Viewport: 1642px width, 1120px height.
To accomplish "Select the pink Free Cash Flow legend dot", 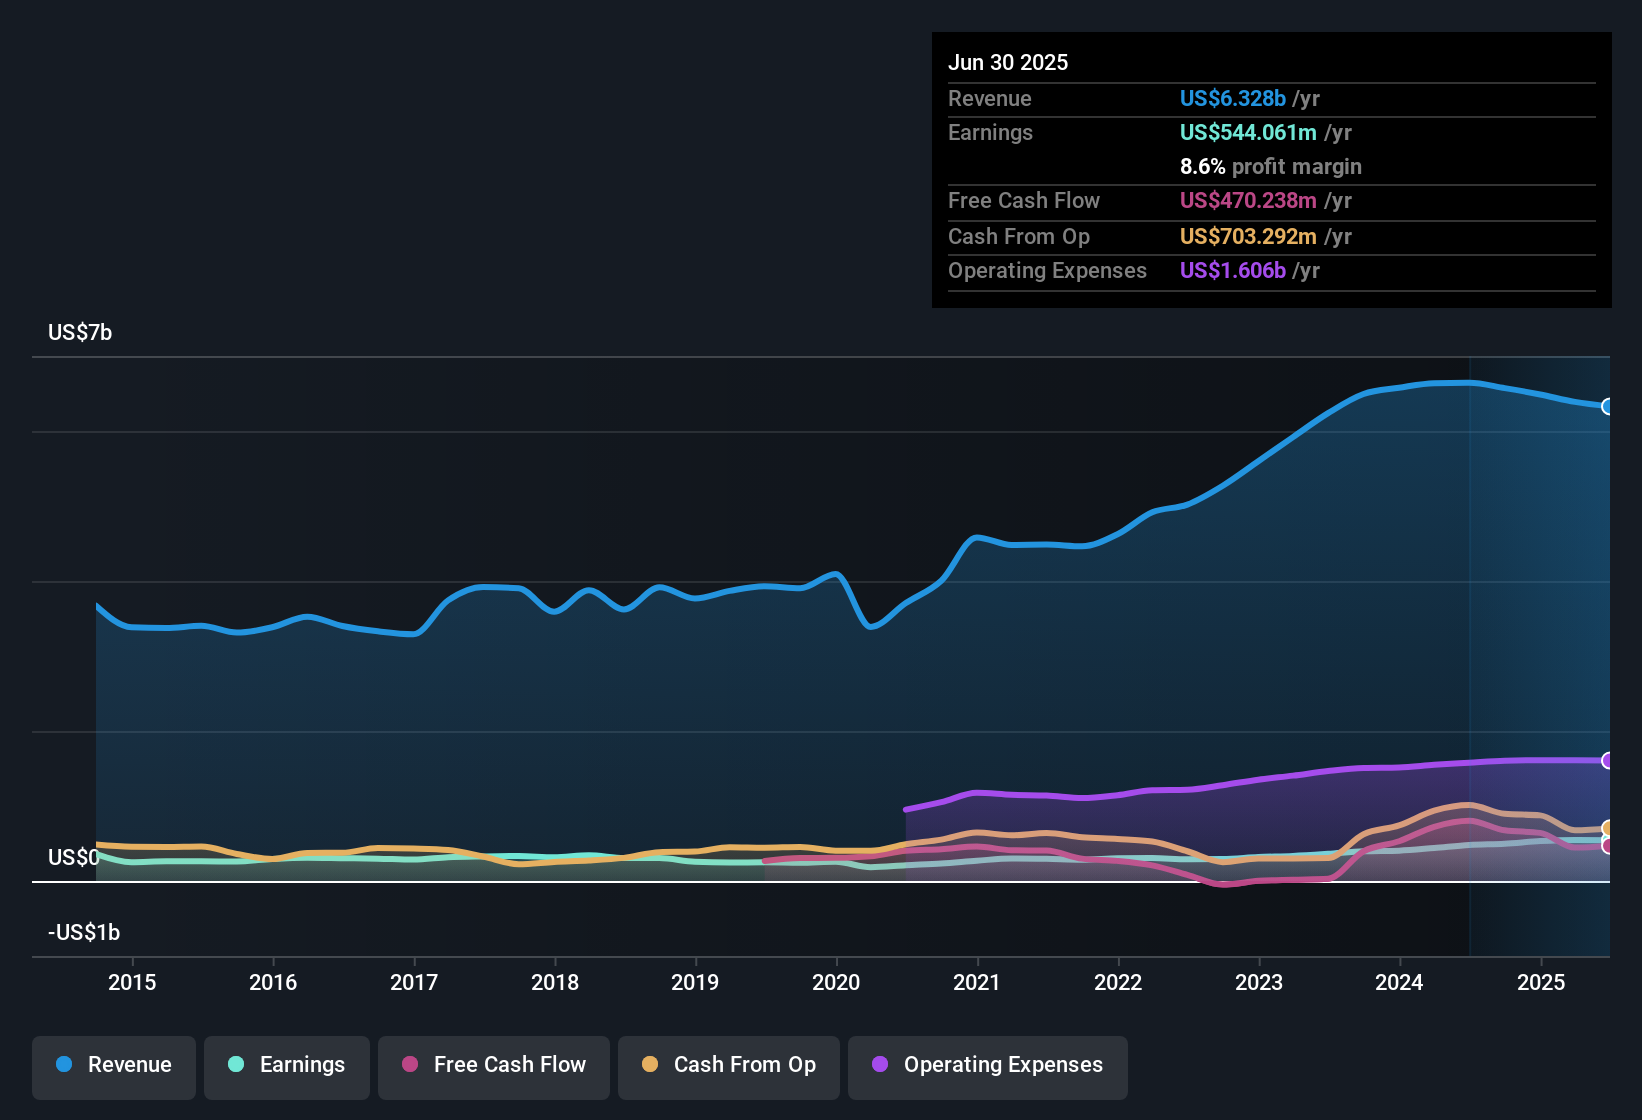I will [x=409, y=1065].
